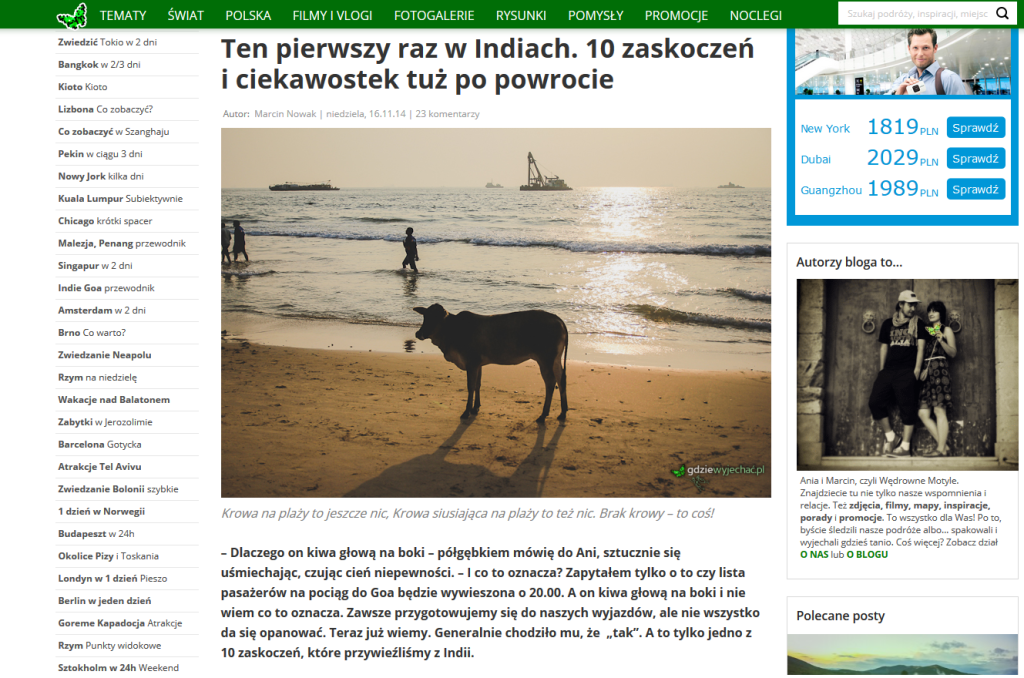This screenshot has height=678, width=1024.
Task: Open sidebar link Budapeszt w 24h
Action: pyautogui.click(x=96, y=534)
